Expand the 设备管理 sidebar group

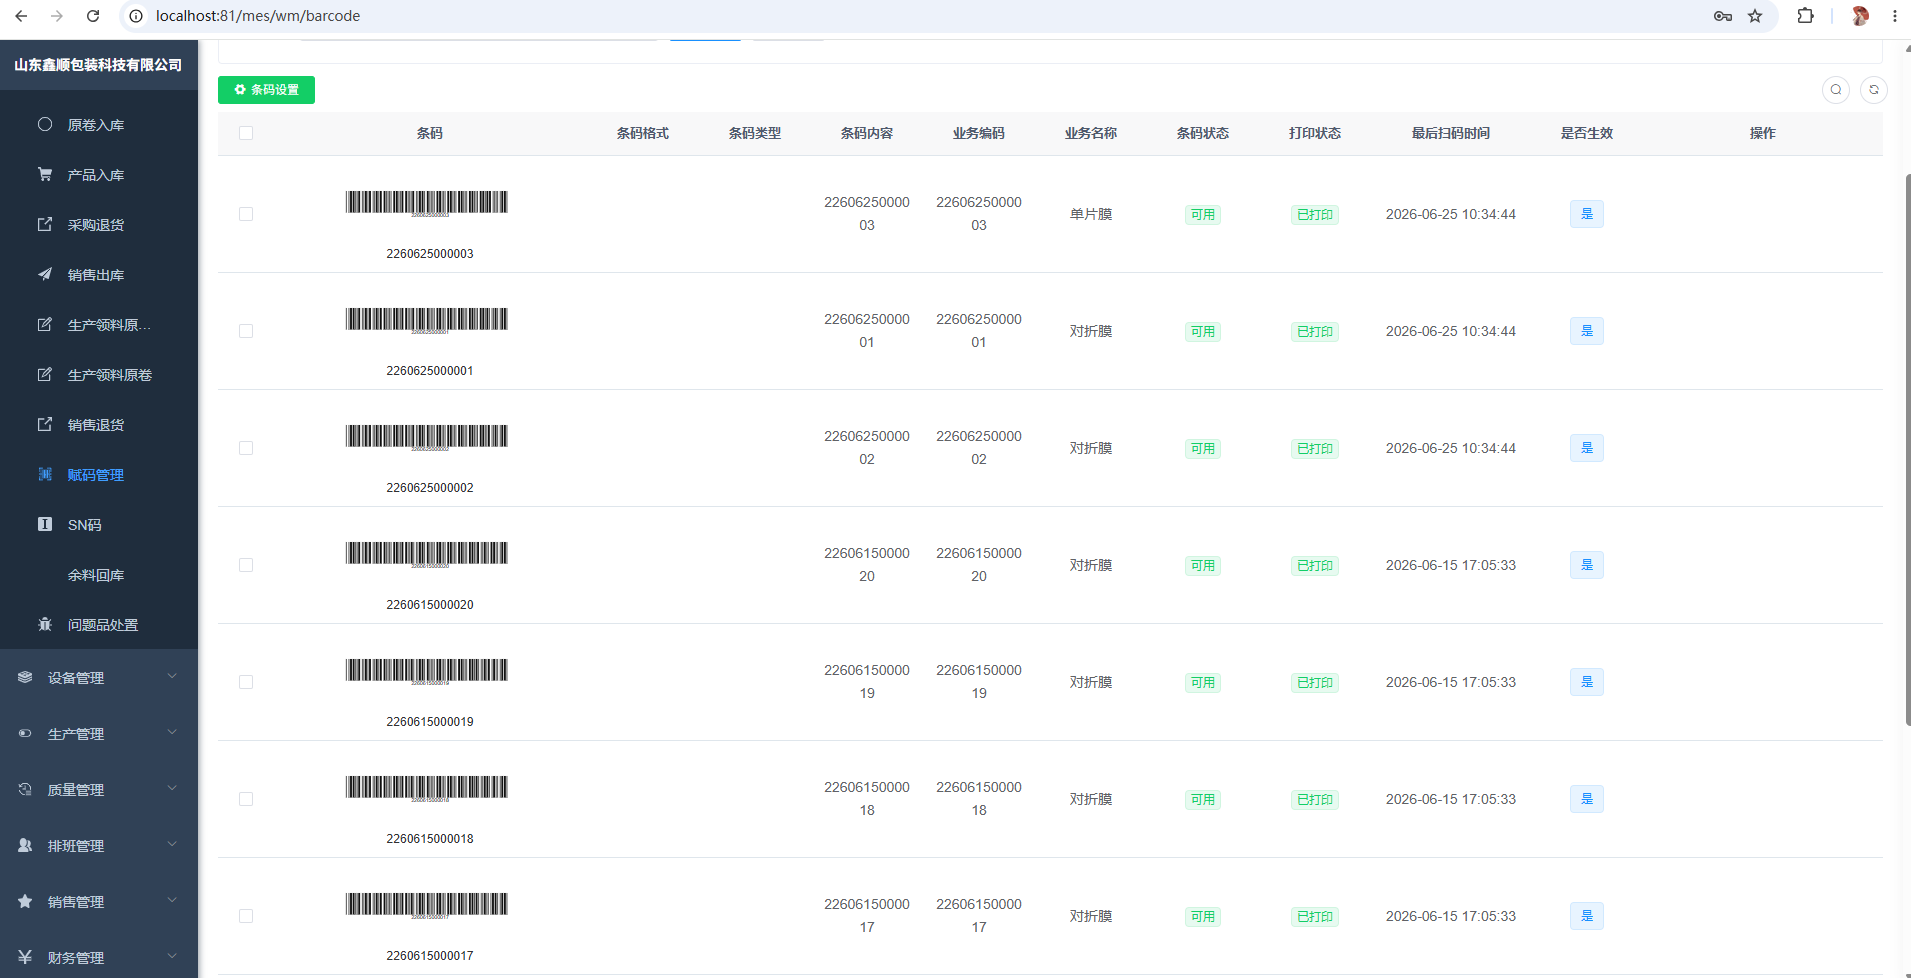click(99, 678)
